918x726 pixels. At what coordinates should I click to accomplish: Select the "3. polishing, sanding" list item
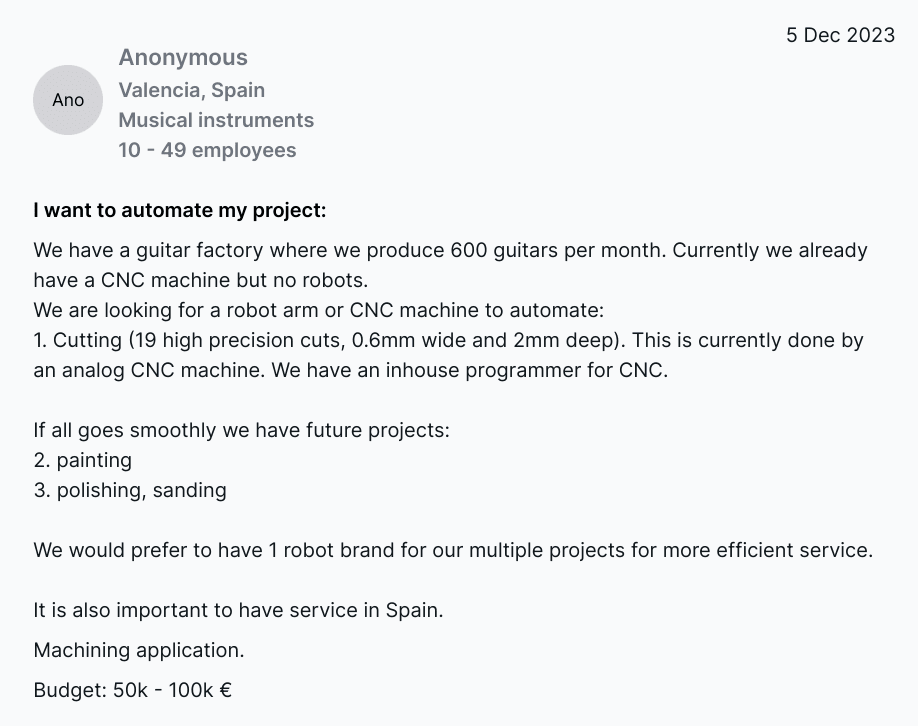coord(130,490)
